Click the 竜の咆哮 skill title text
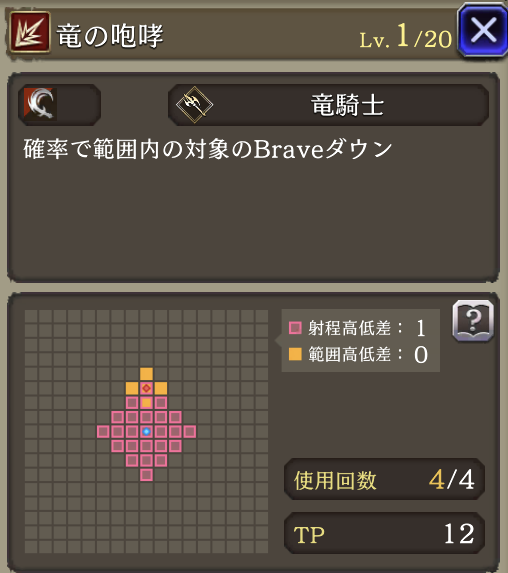Screen dimensions: 508x573 coord(110,35)
